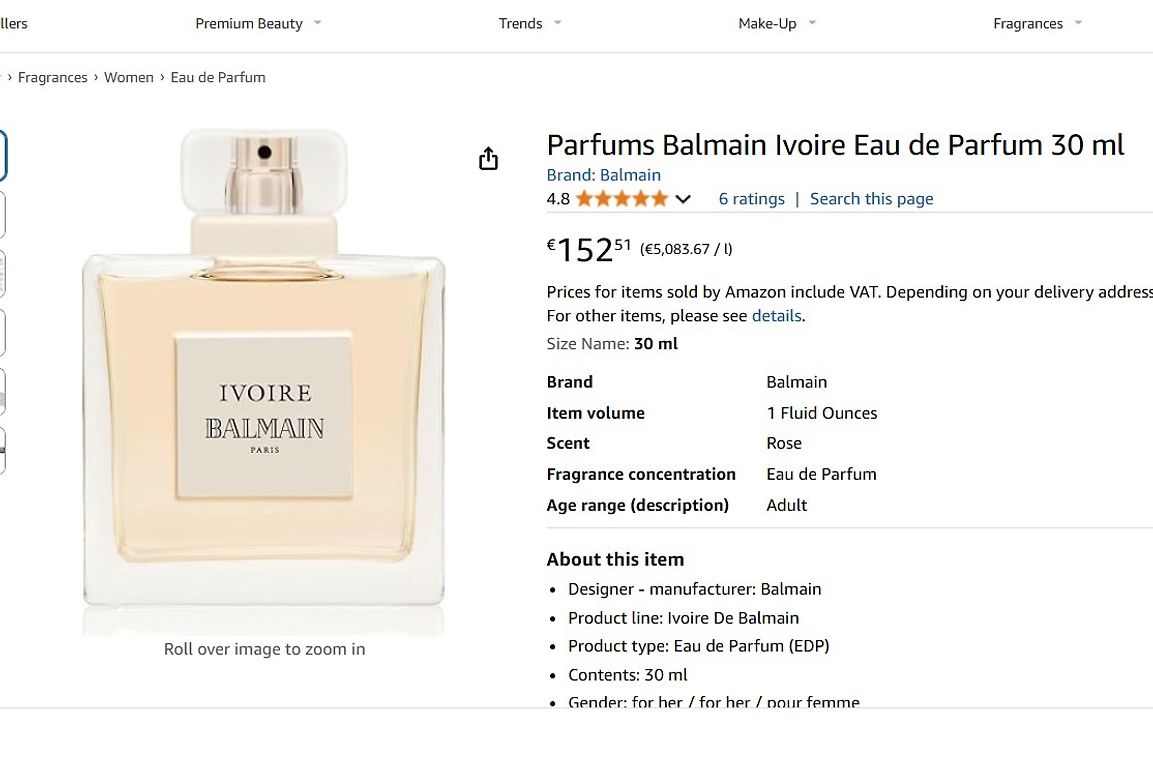Select the last product thumbnail on left edge
Viewport: 1153px width, 768px height.
(2, 450)
